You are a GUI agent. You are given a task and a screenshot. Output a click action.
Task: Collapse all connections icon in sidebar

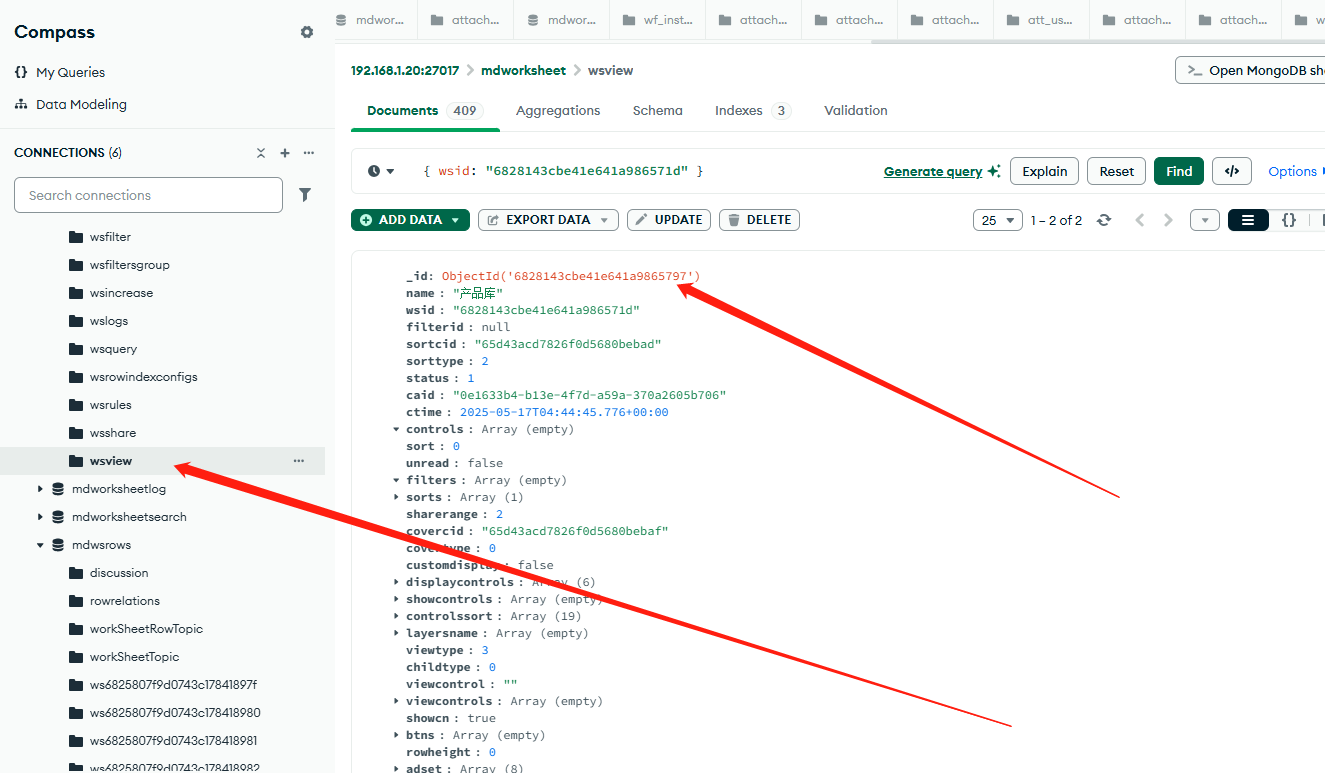click(x=261, y=153)
